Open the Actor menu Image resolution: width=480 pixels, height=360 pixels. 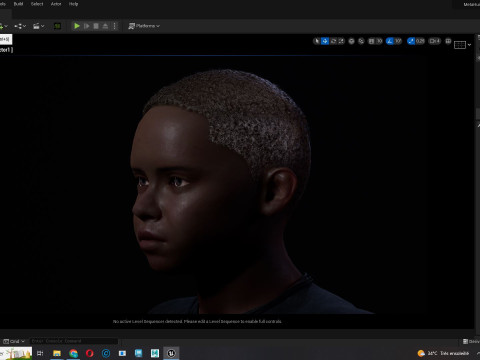point(56,4)
